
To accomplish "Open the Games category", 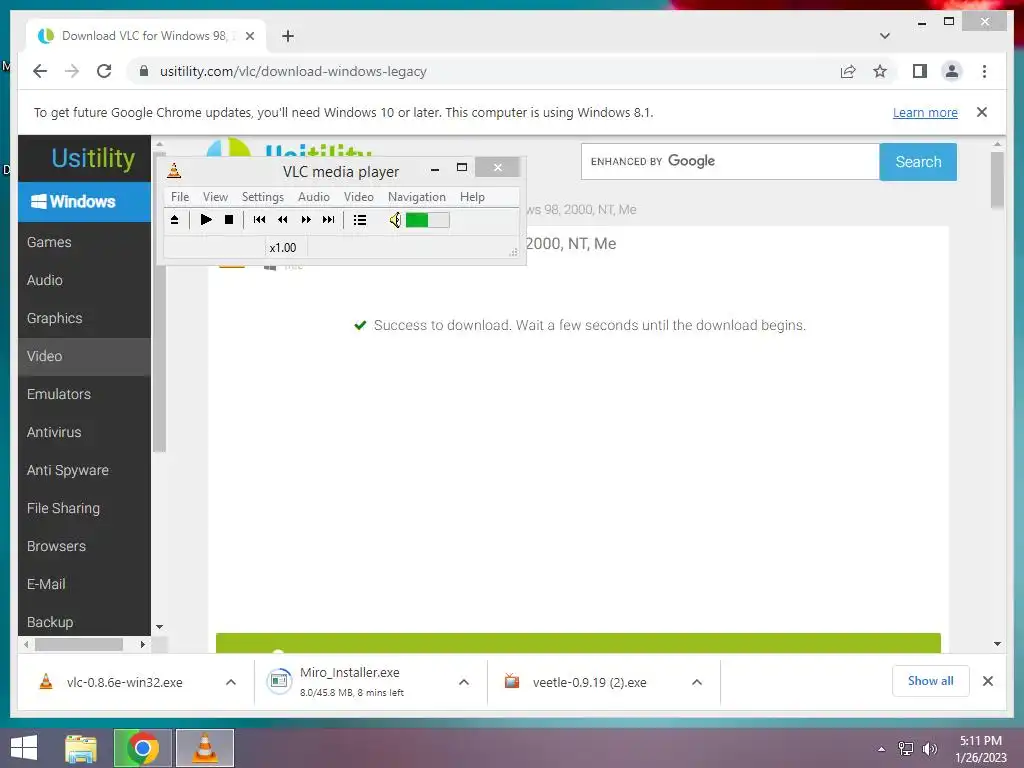I will [x=84, y=242].
